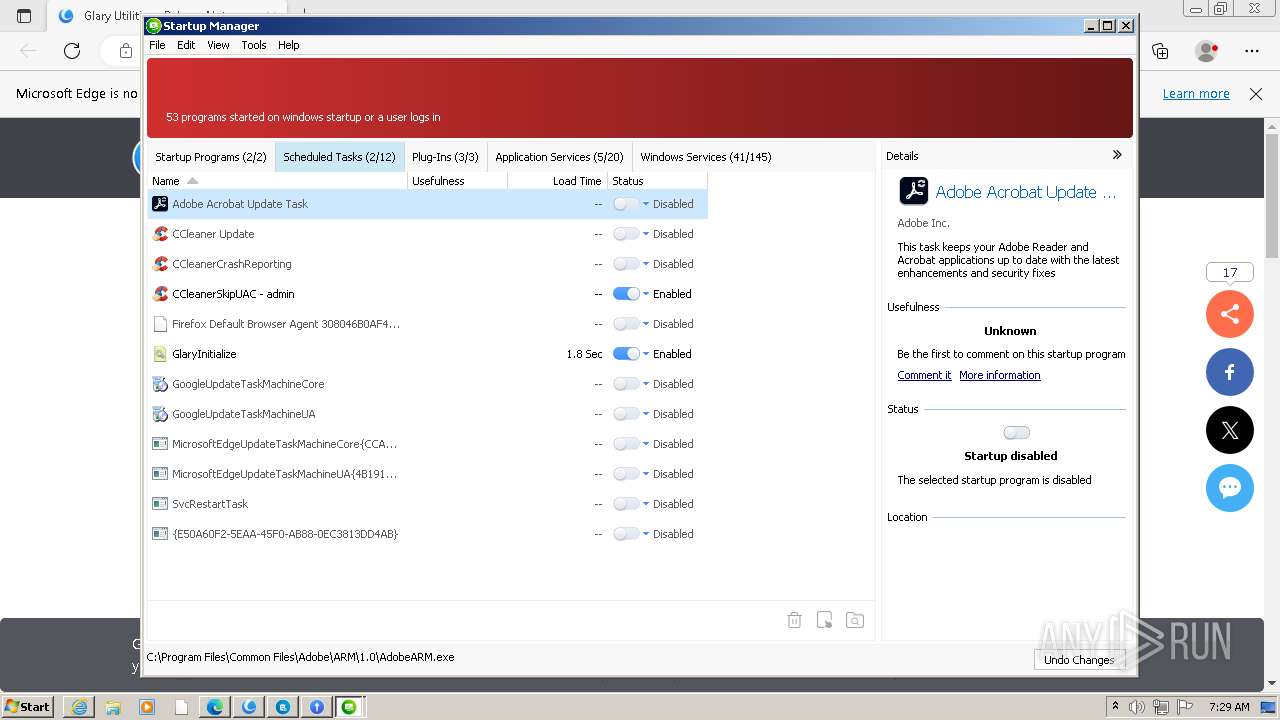Click the network icon in system tray
Viewport: 1280px width, 720px height.
coord(1160,707)
